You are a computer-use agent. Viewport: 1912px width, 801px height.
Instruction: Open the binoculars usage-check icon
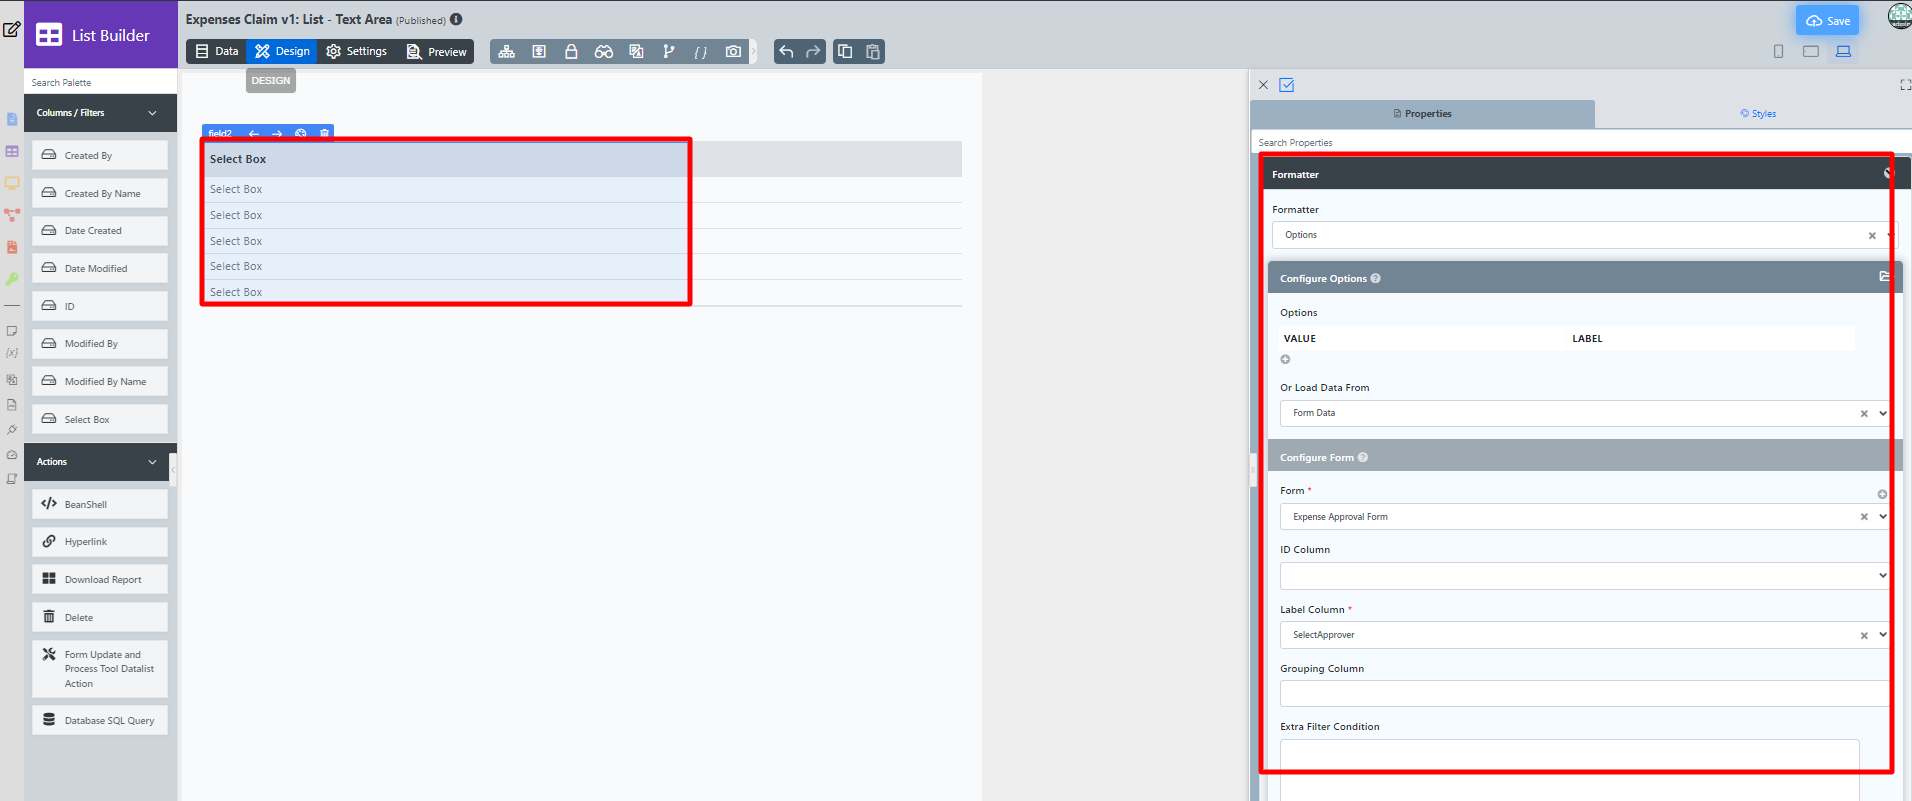[x=604, y=52]
